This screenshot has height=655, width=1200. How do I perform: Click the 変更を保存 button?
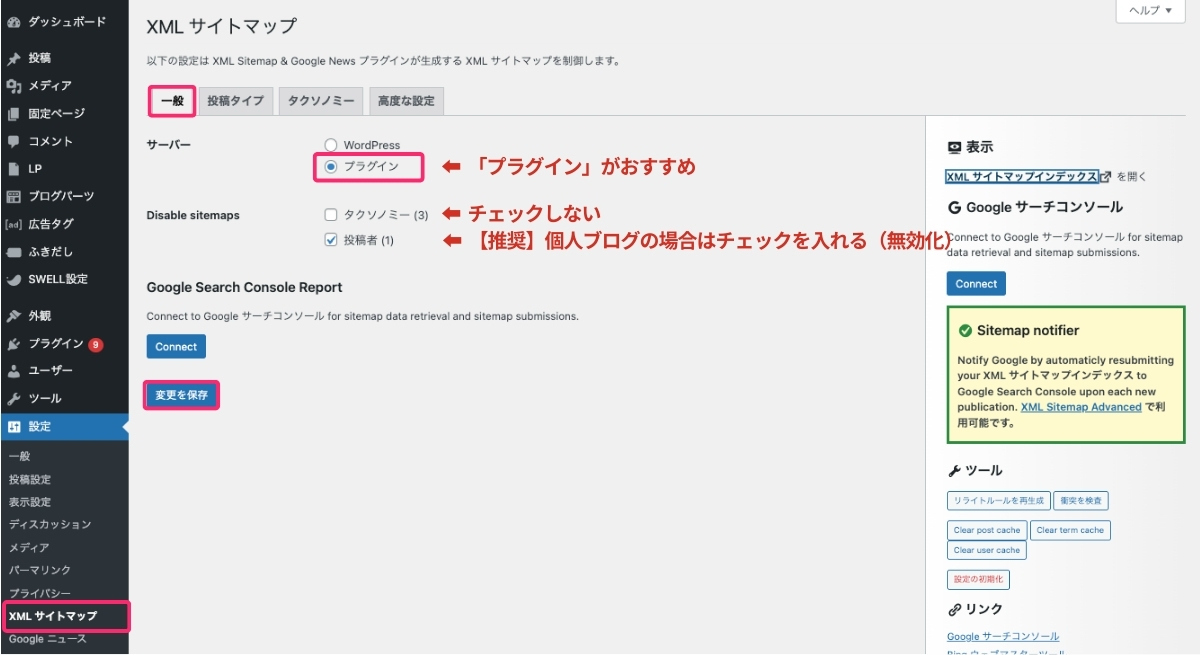(180, 395)
